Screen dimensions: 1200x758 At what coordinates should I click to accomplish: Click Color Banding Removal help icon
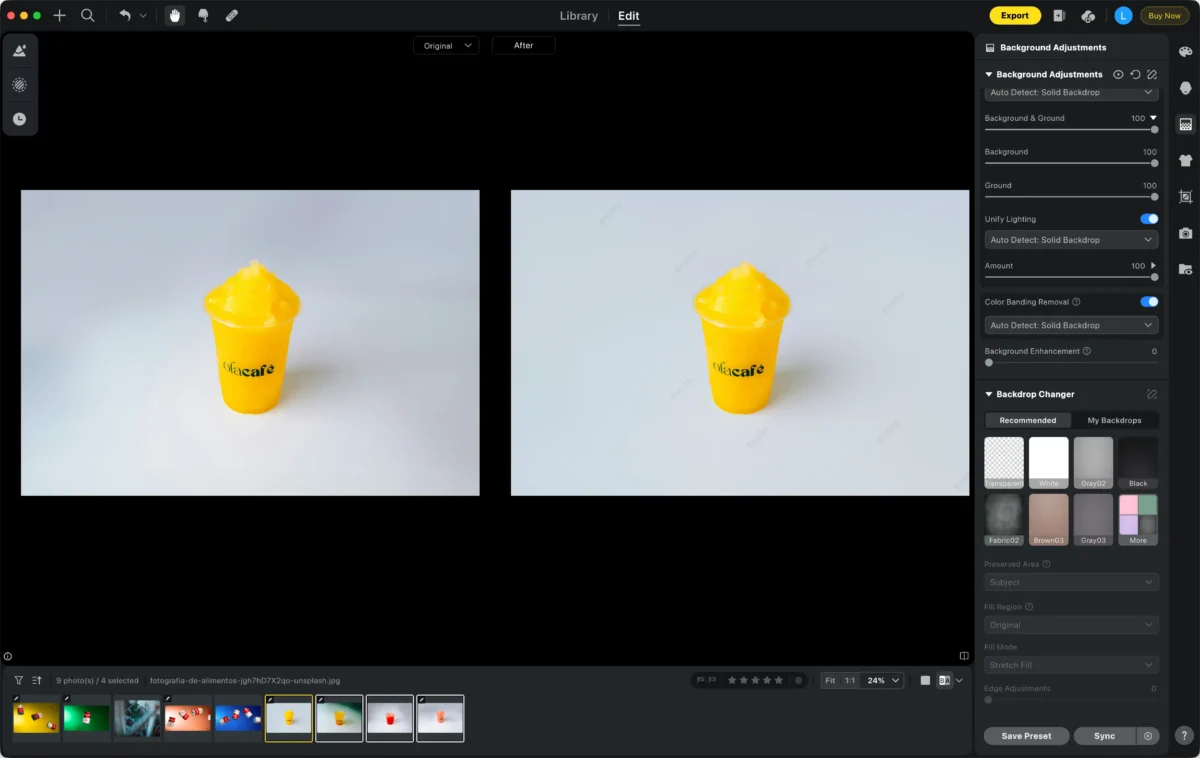(x=1076, y=301)
